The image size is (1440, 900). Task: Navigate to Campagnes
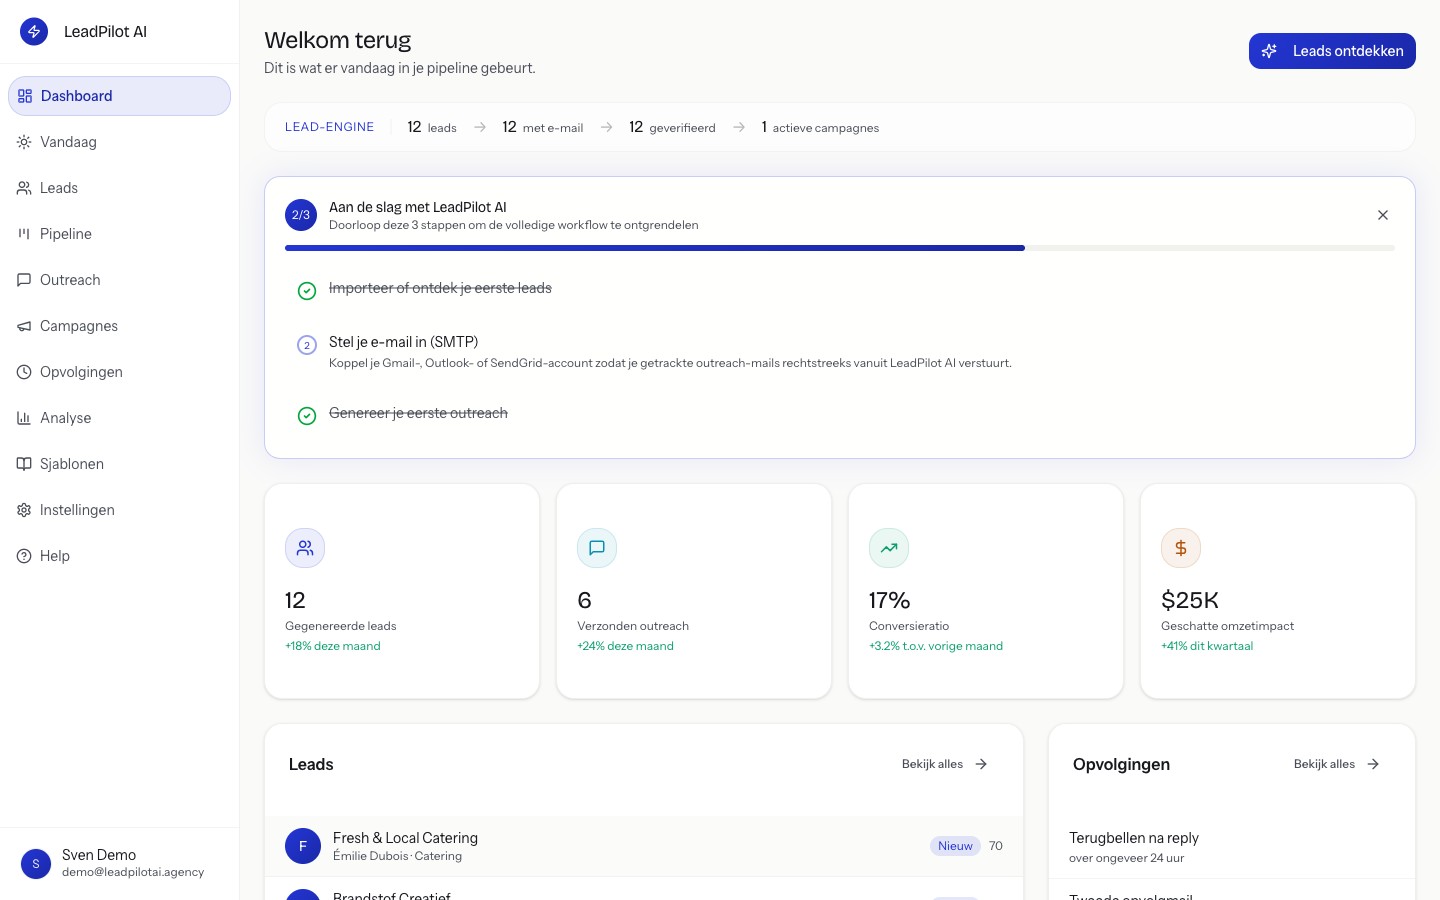119,326
